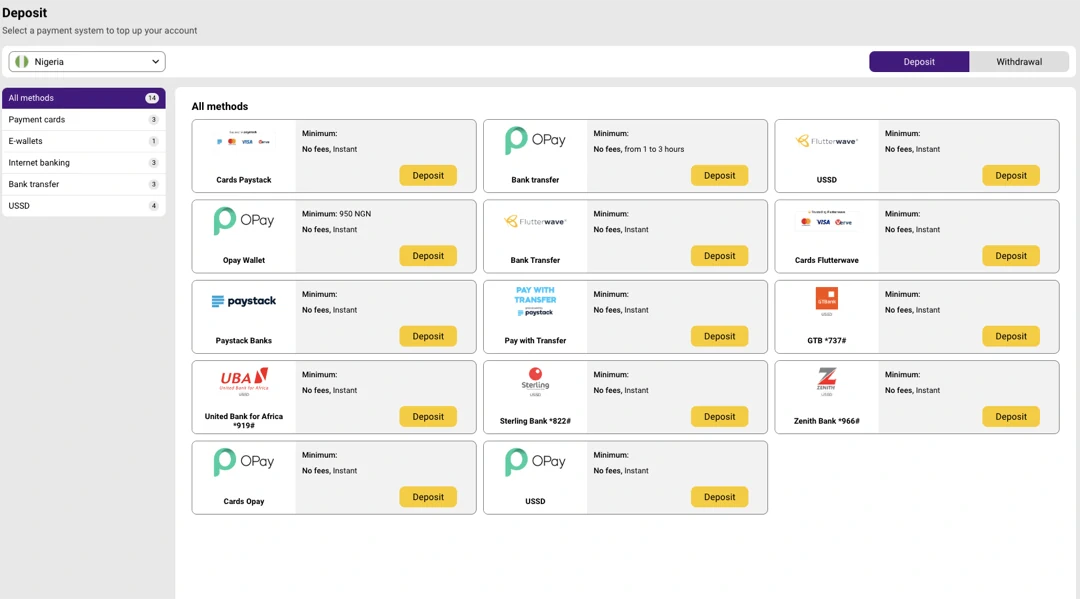1080x599 pixels.
Task: Click the 'All methods' section heading
Action: 220,106
